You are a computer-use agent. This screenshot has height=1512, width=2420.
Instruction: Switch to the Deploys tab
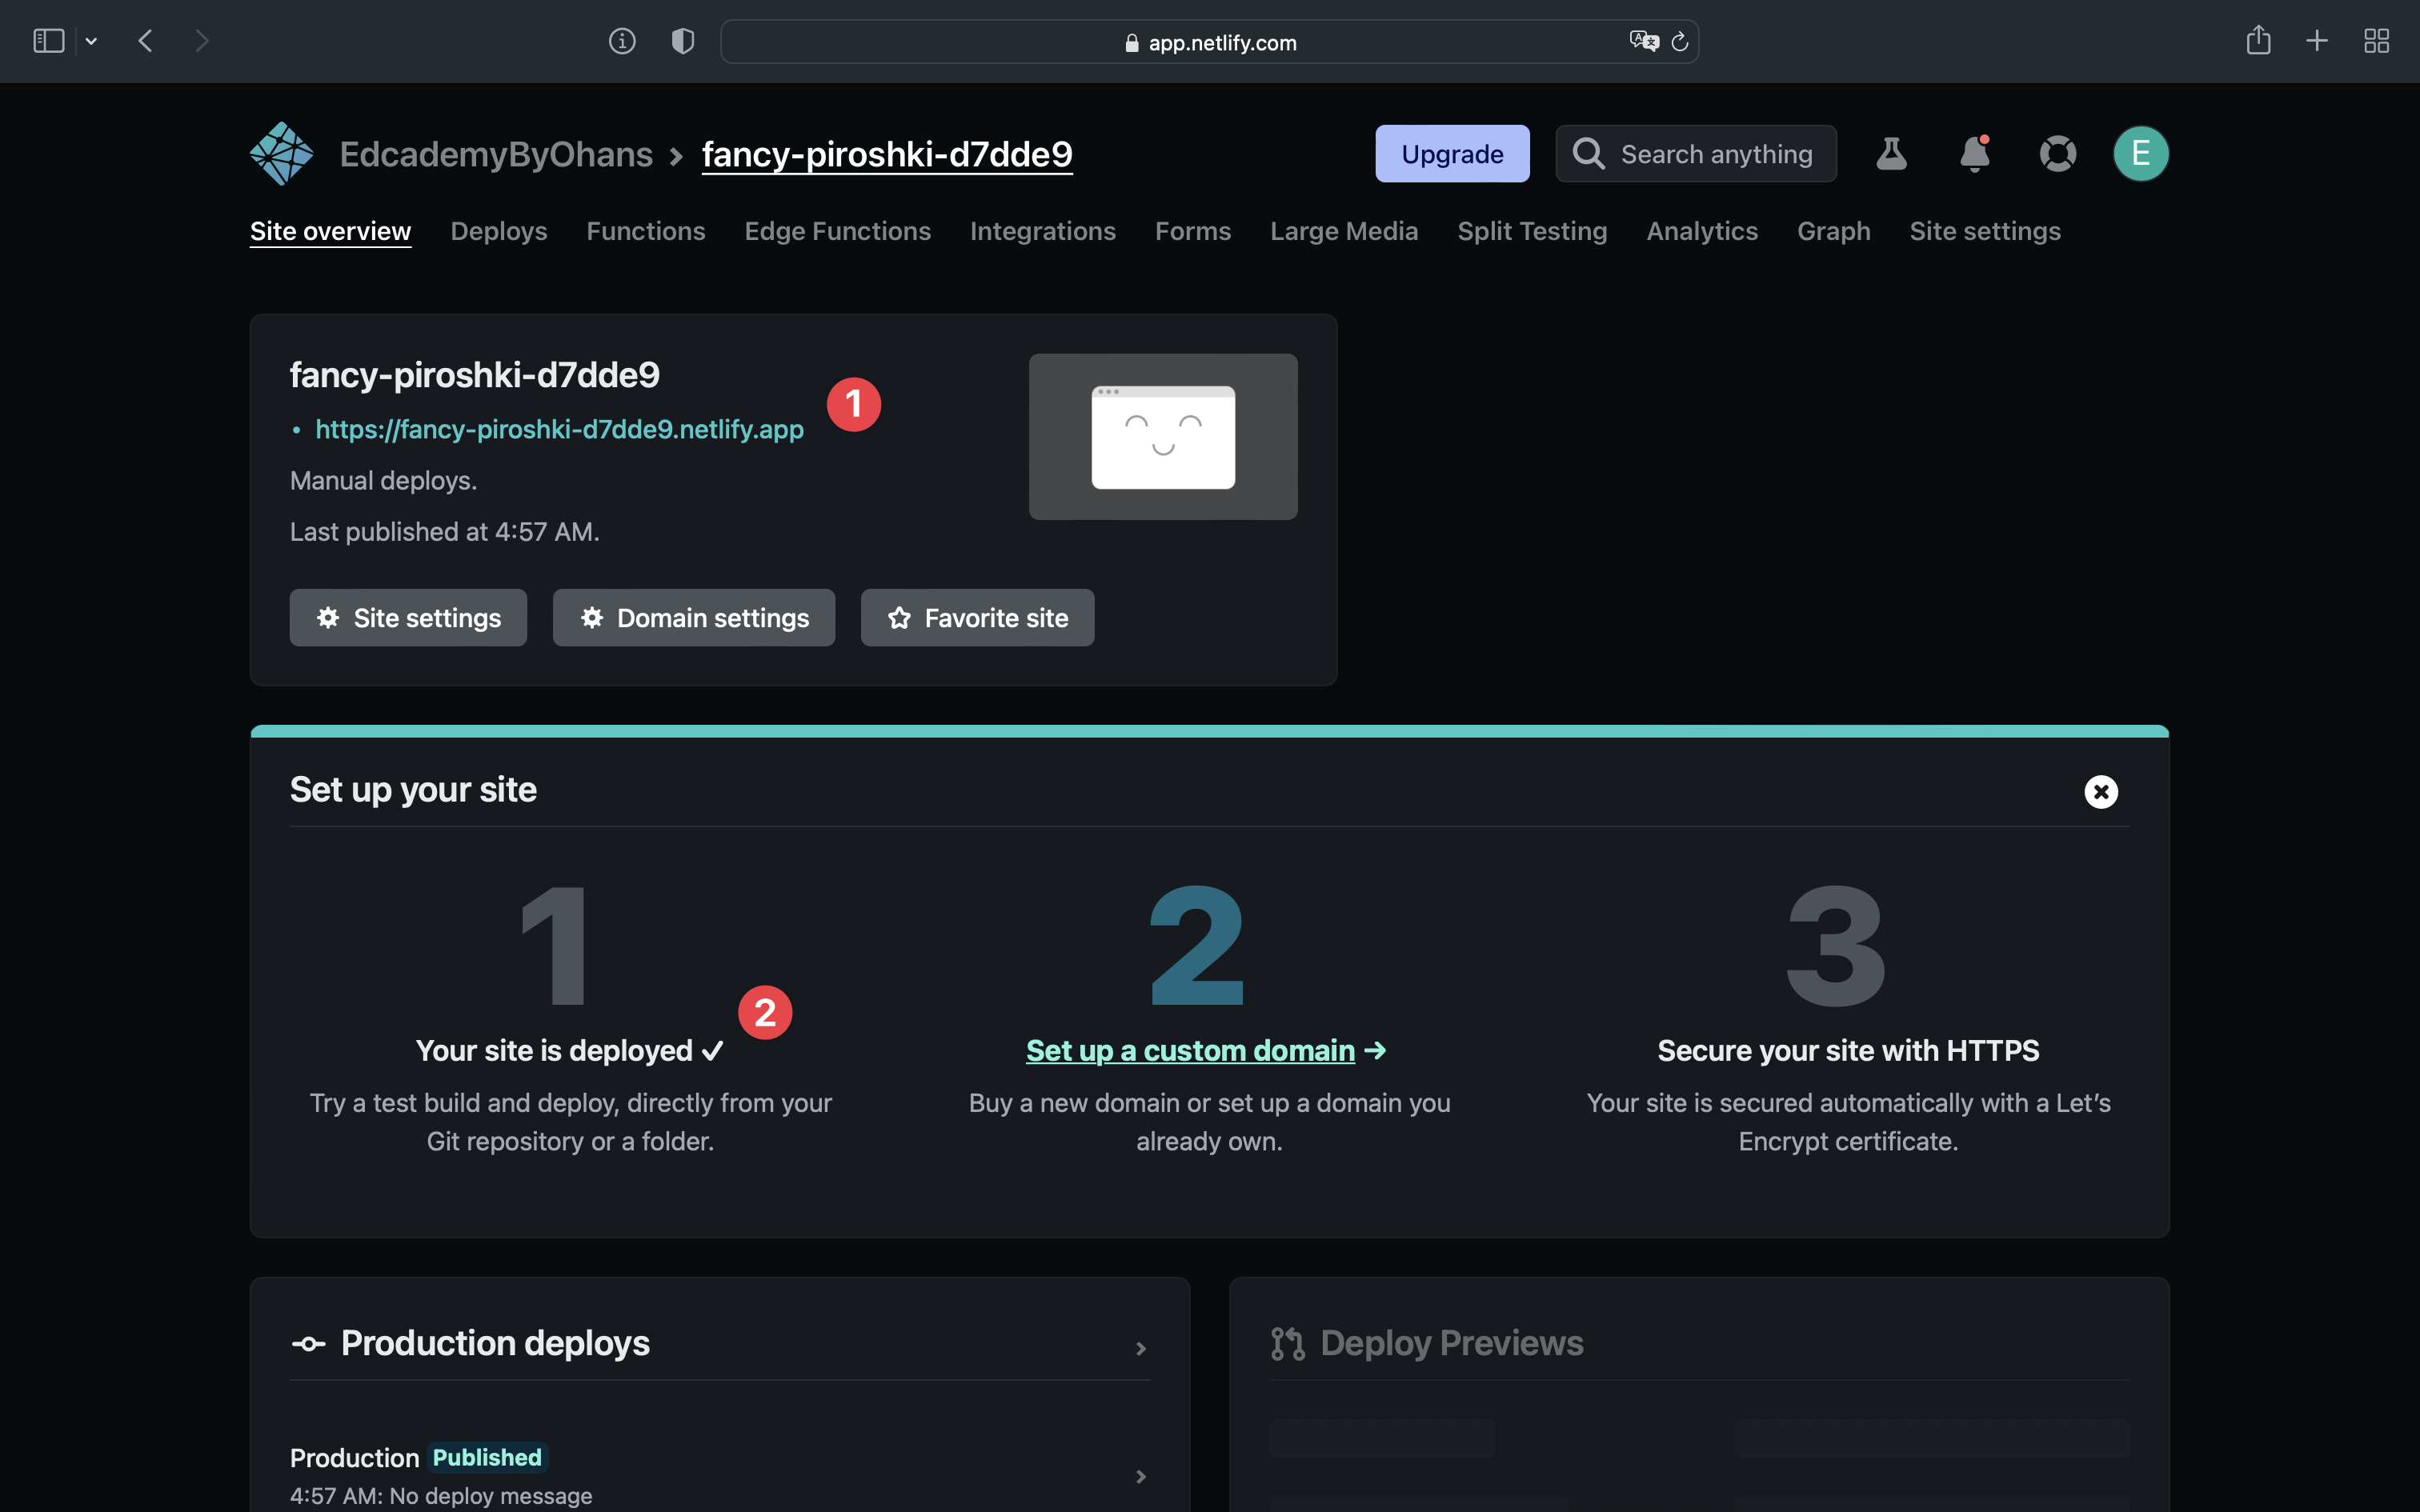499,231
